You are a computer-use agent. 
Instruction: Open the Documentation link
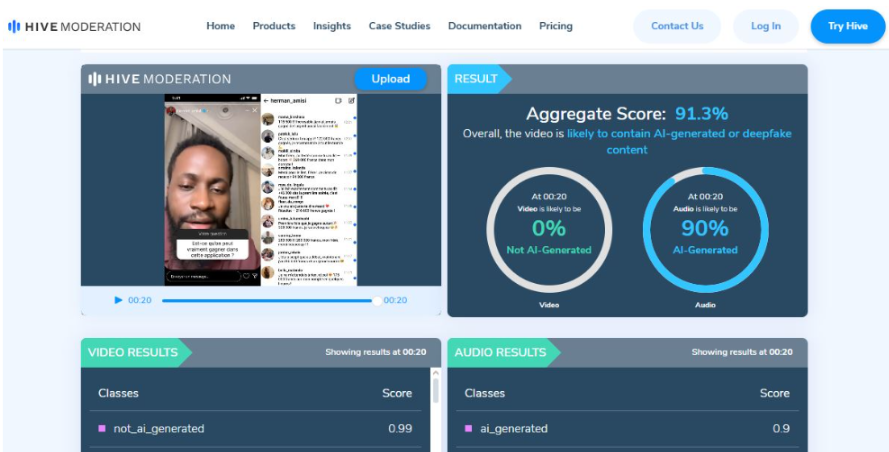pos(484,26)
